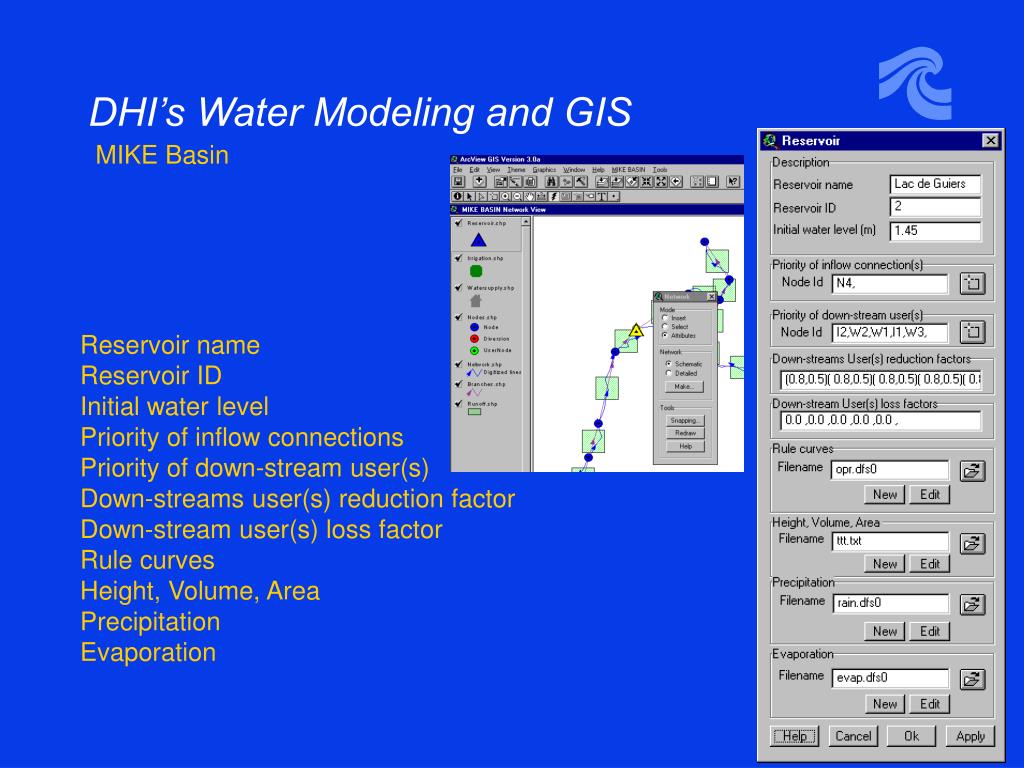Click the Redraw button

coord(685,433)
